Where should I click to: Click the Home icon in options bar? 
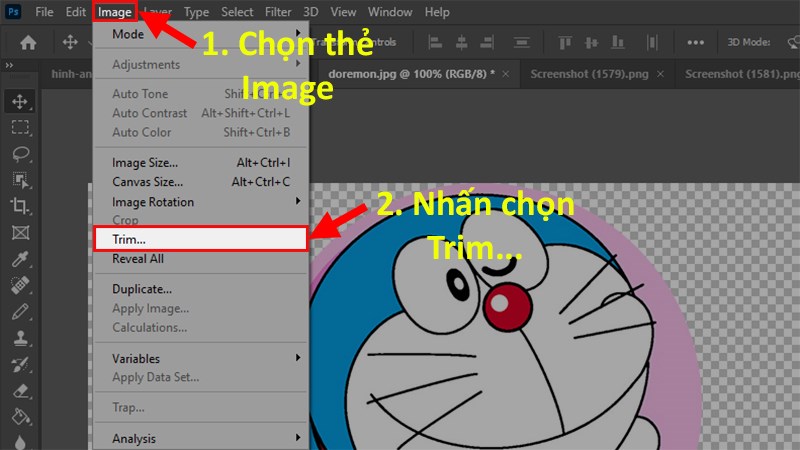28,42
